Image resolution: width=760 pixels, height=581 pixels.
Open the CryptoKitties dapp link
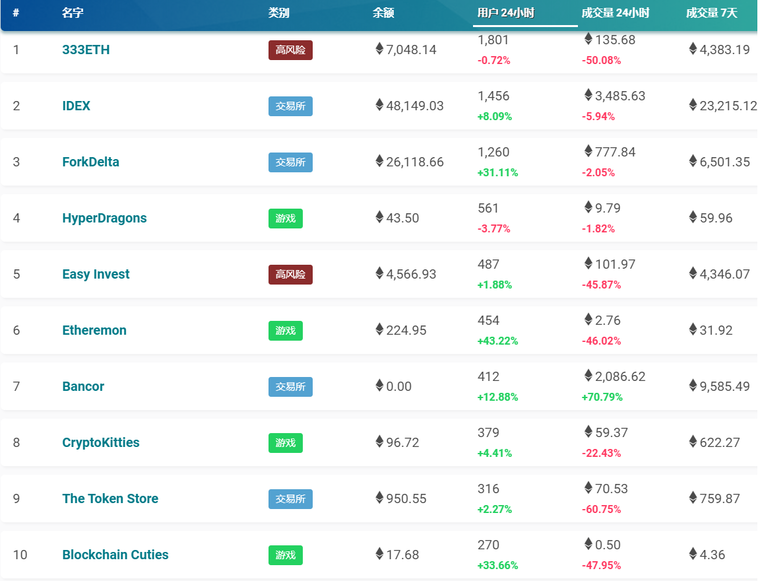point(101,442)
